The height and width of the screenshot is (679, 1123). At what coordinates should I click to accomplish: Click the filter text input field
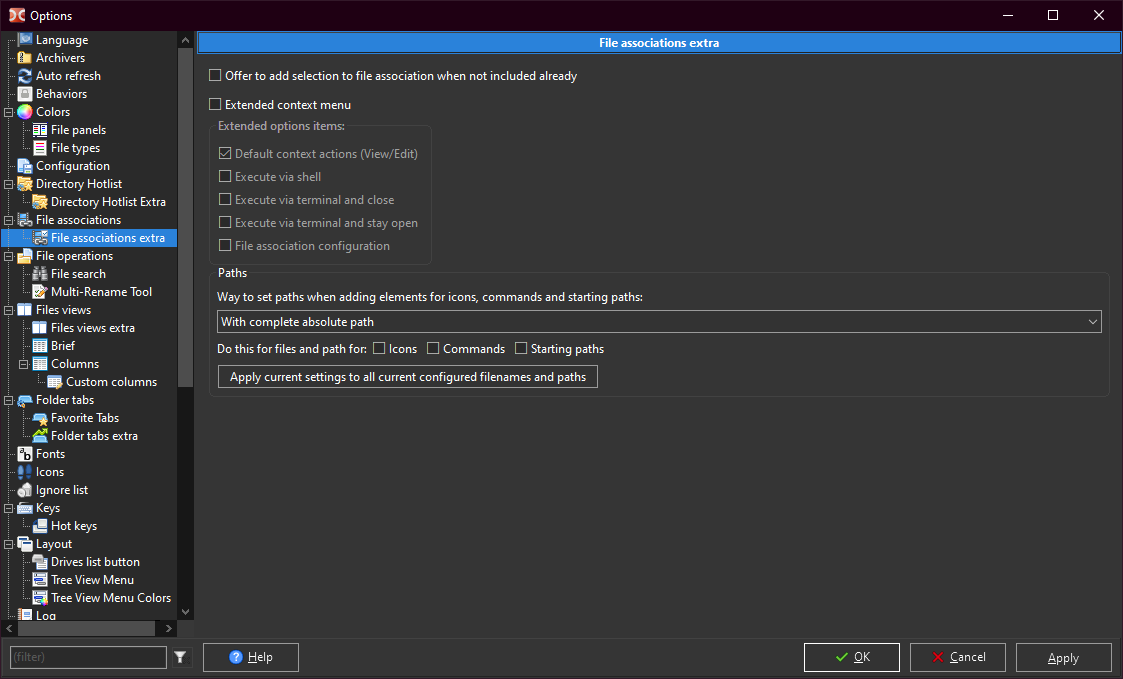coord(88,657)
